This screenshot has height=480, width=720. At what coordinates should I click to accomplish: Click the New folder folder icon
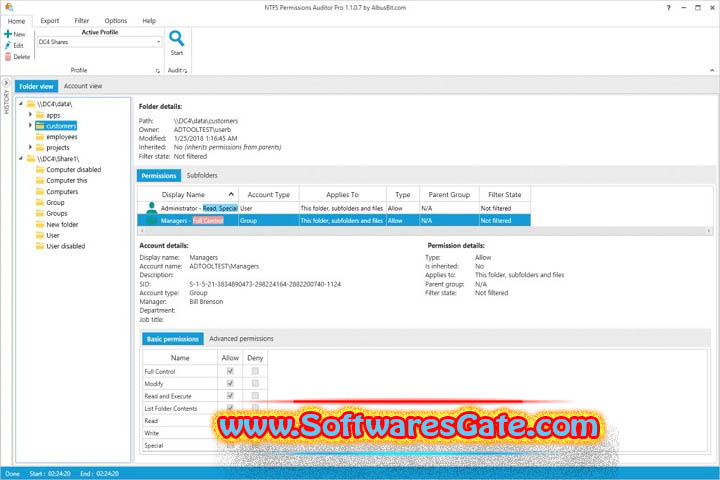pos(40,225)
